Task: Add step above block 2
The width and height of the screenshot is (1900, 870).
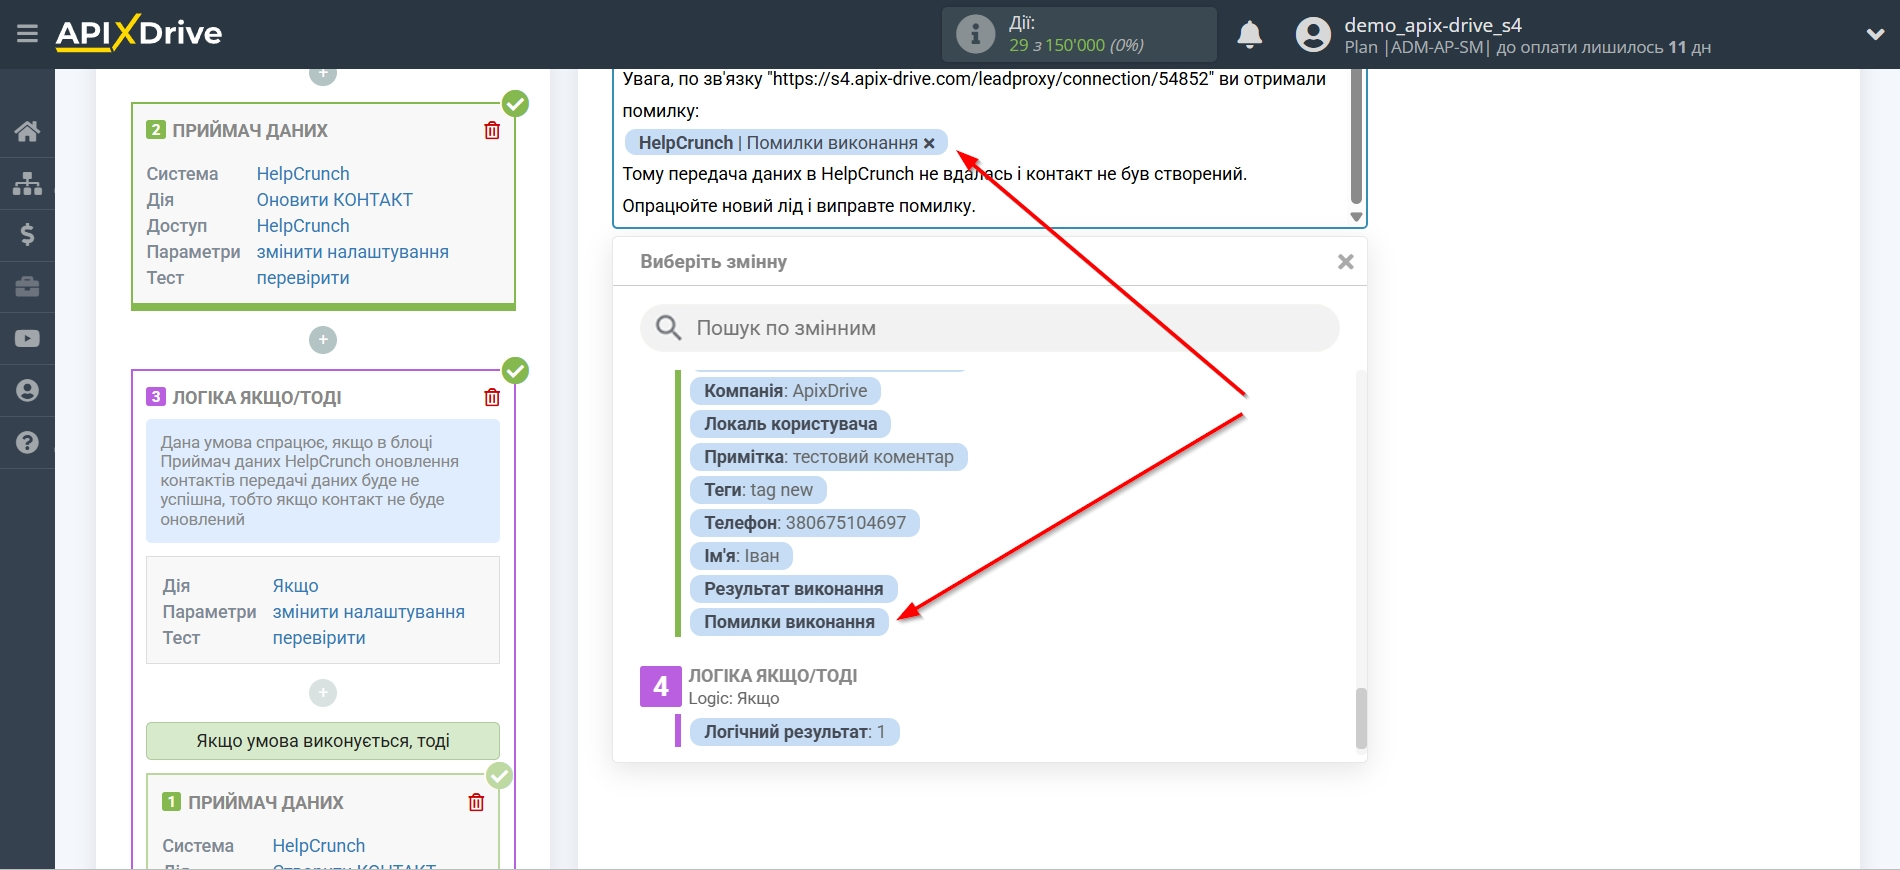Action: click(322, 74)
